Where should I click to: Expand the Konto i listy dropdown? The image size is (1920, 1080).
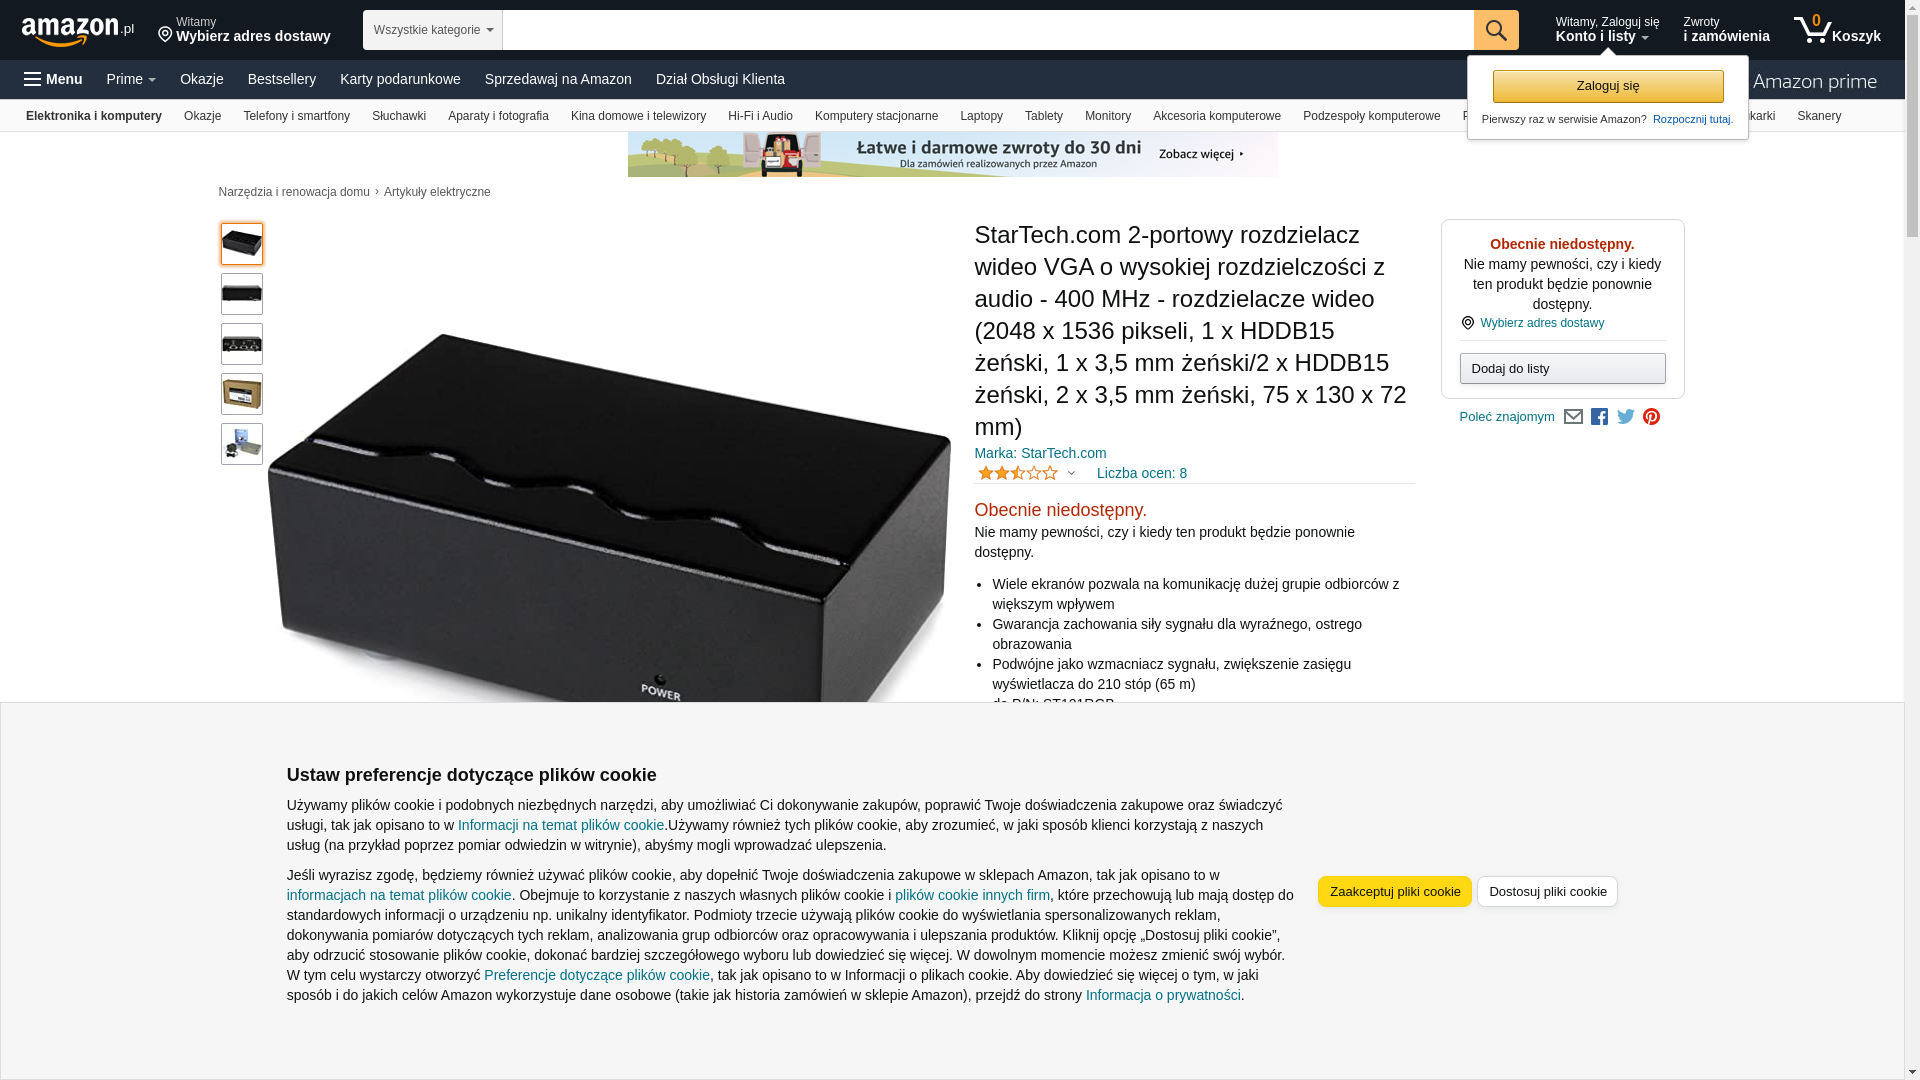pyautogui.click(x=1606, y=30)
